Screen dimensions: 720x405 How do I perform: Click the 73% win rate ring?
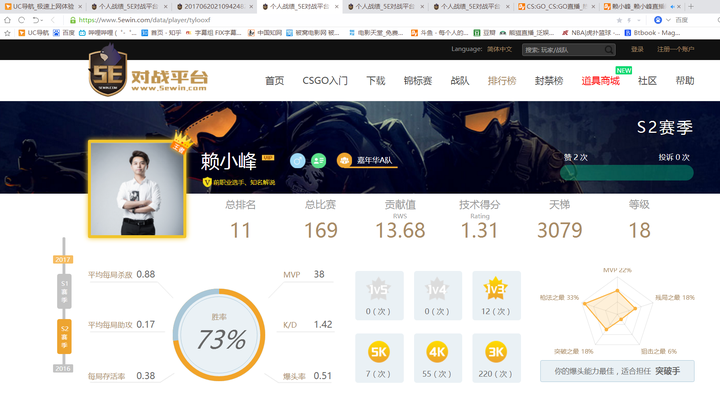219,335
